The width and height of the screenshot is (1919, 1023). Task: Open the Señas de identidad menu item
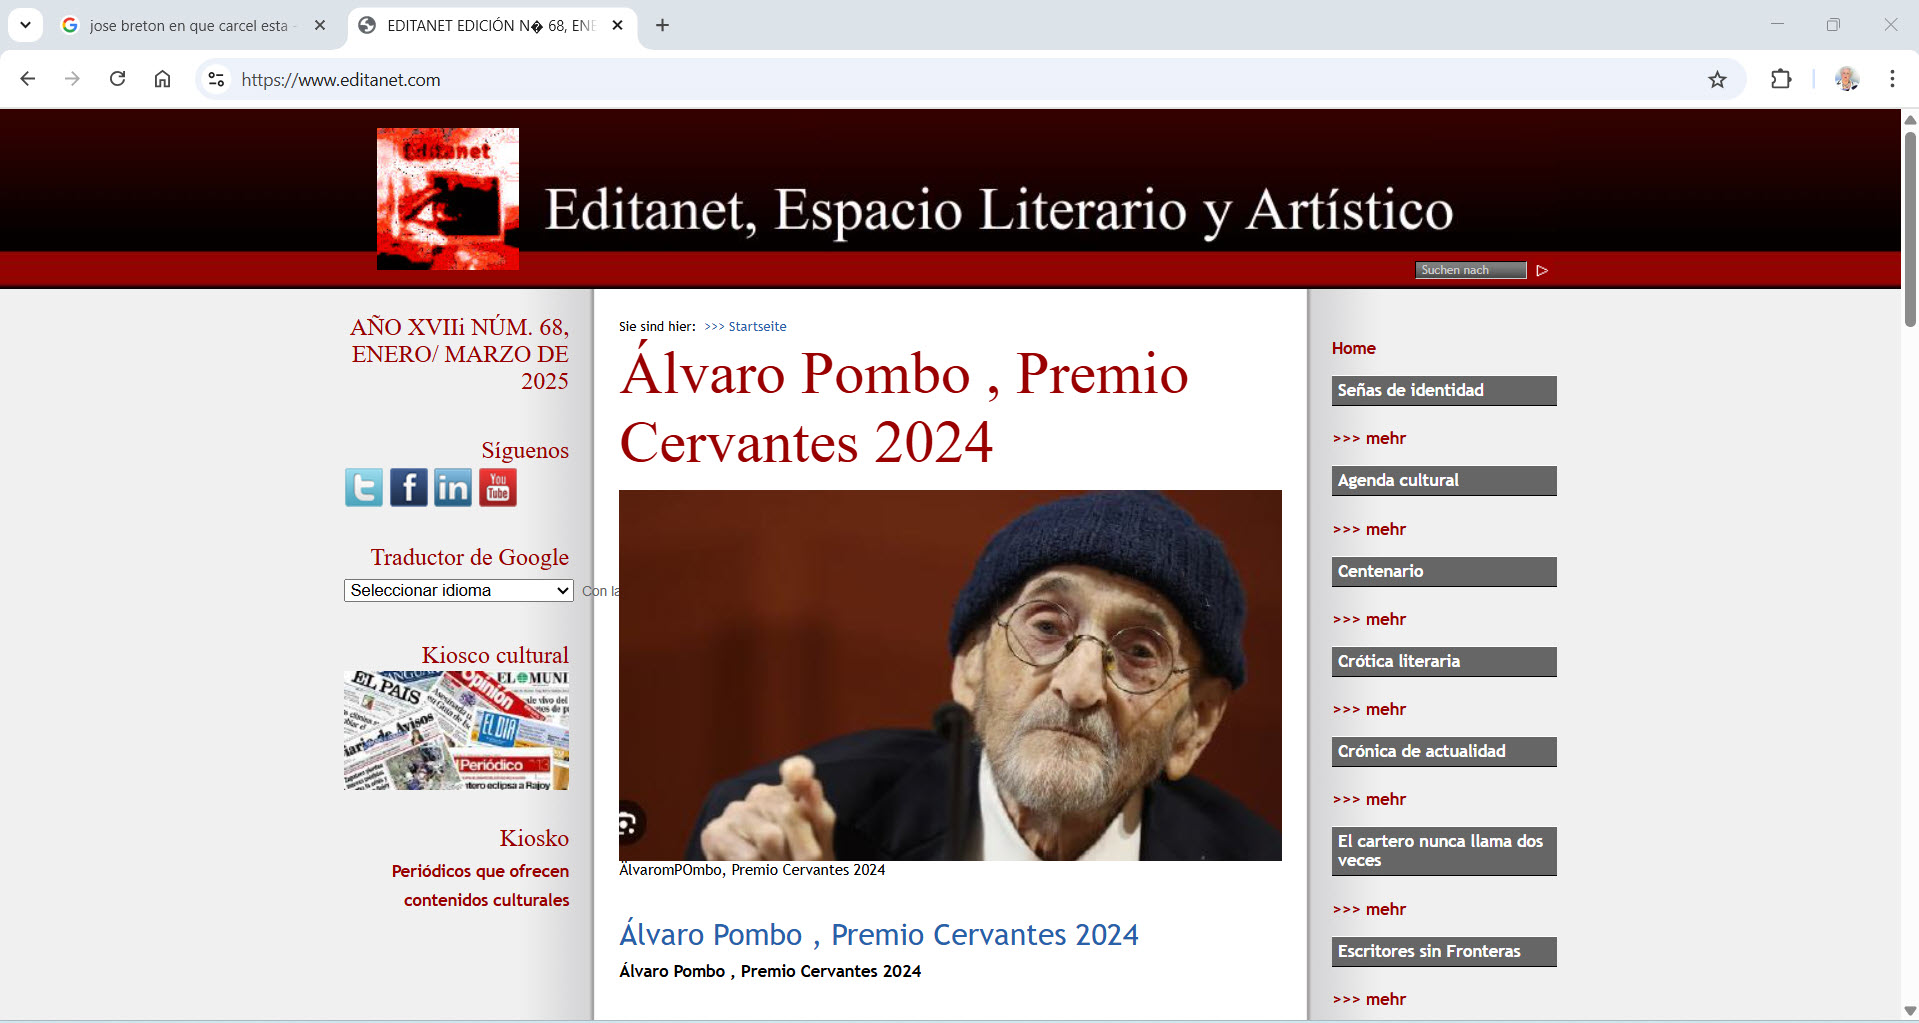coord(1444,391)
